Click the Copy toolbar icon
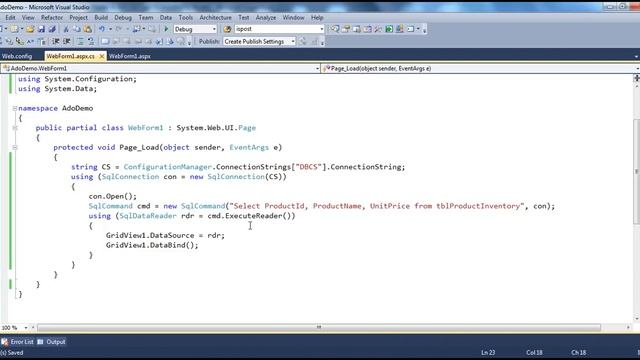This screenshot has width=640, height=360. [77, 29]
